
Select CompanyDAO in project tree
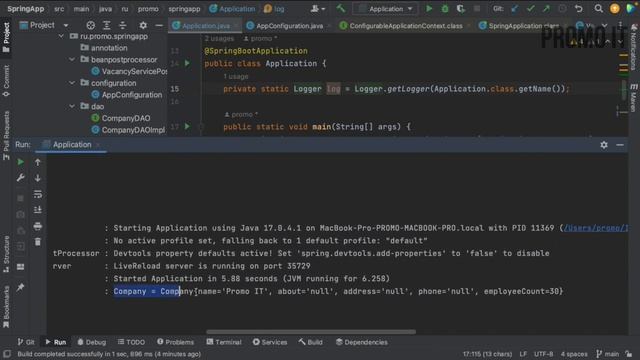pos(126,118)
